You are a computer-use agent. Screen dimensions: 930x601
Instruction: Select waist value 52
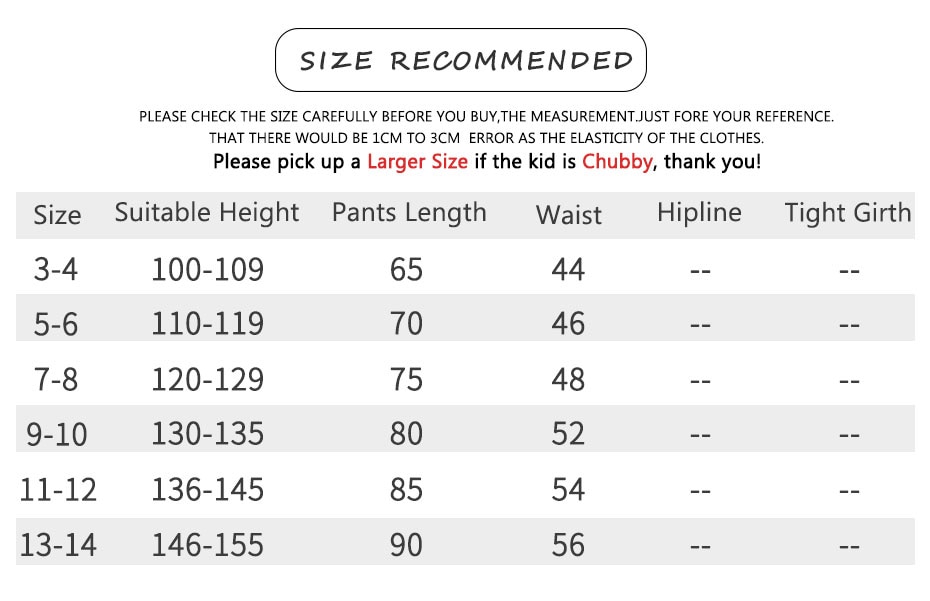click(x=568, y=434)
